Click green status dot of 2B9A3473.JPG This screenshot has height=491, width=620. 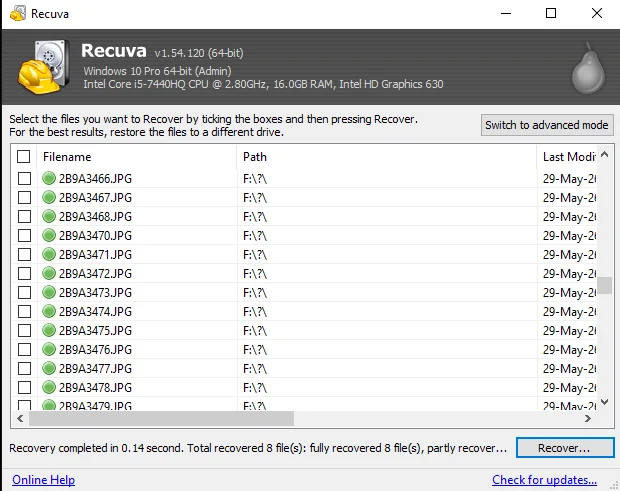click(49, 292)
